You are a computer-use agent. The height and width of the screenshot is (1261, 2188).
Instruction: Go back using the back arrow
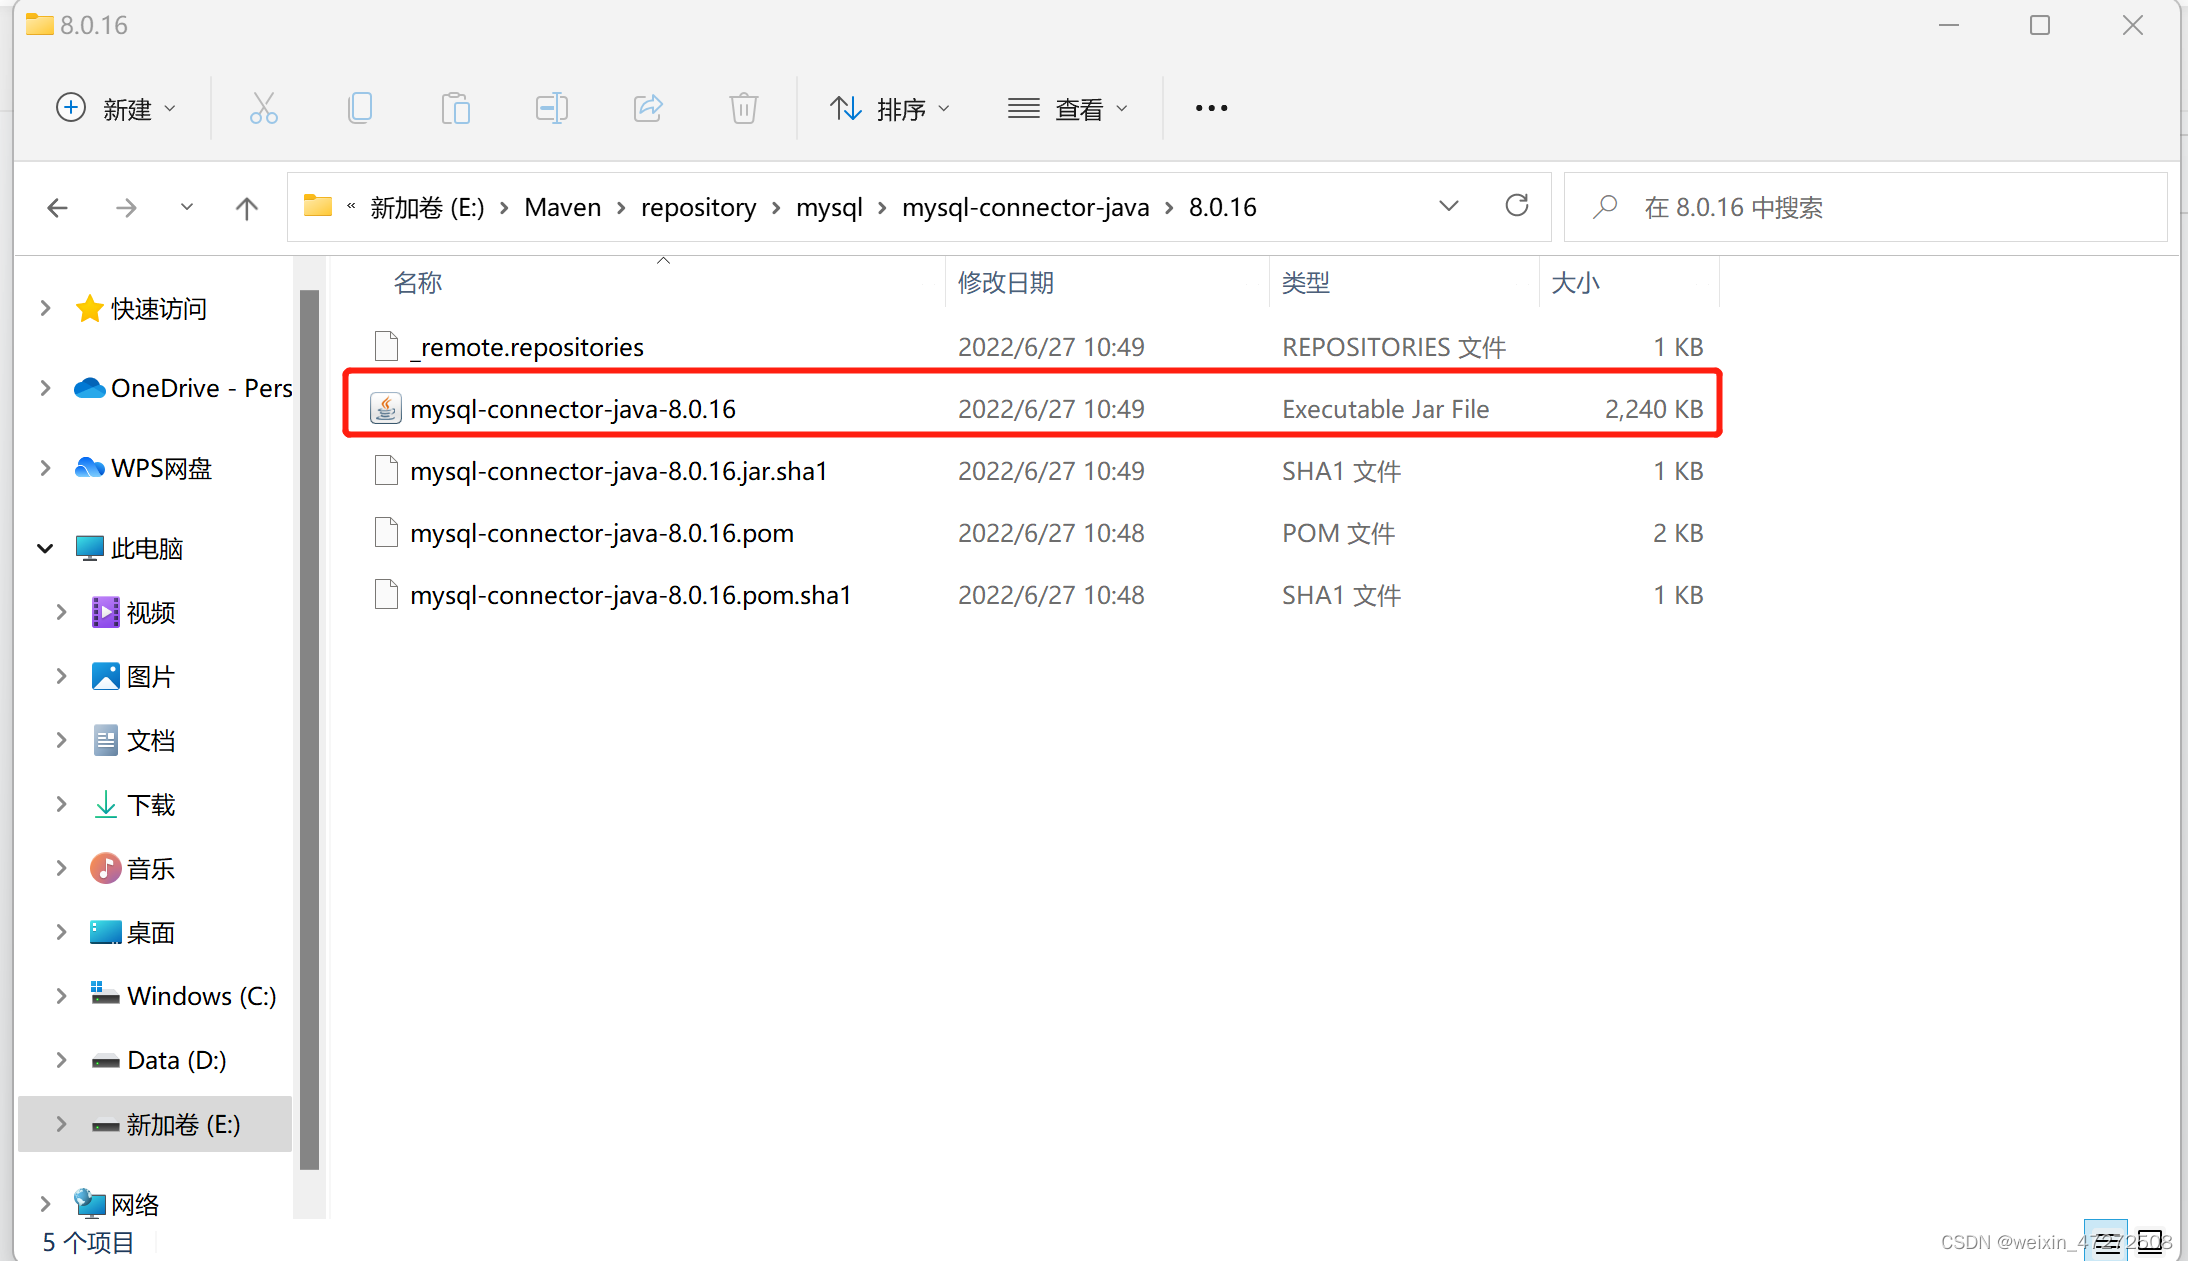pos(57,207)
